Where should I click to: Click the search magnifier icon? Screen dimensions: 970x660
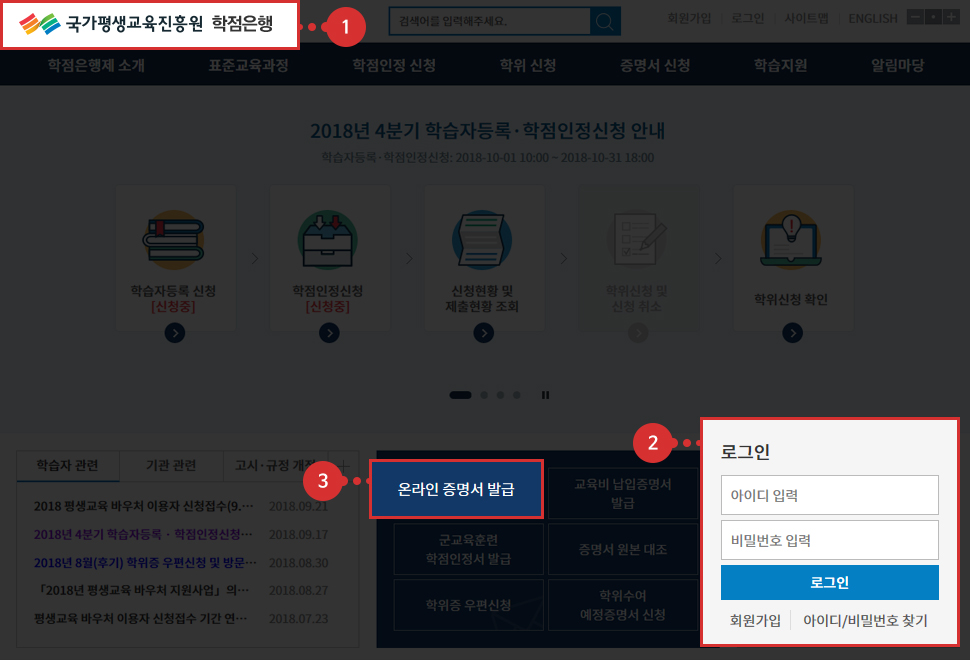607,20
